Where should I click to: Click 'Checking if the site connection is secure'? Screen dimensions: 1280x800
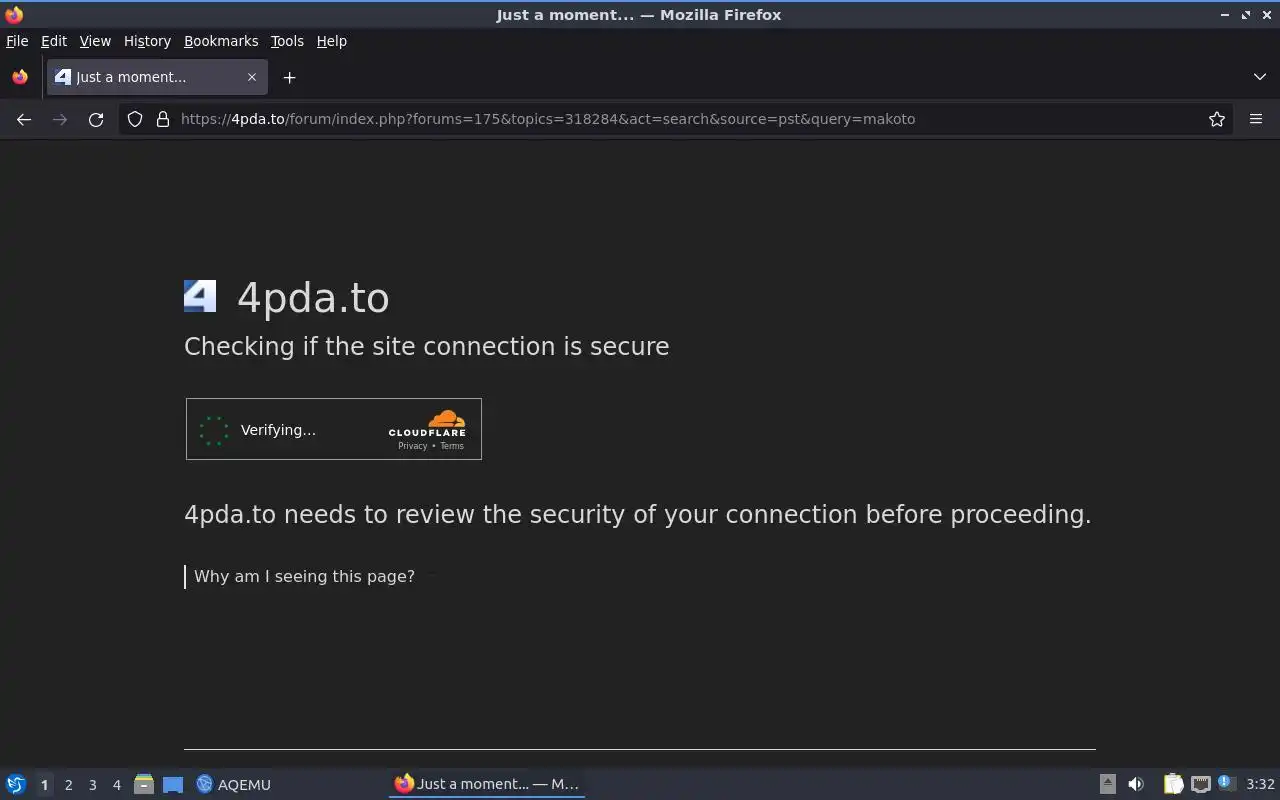(427, 346)
